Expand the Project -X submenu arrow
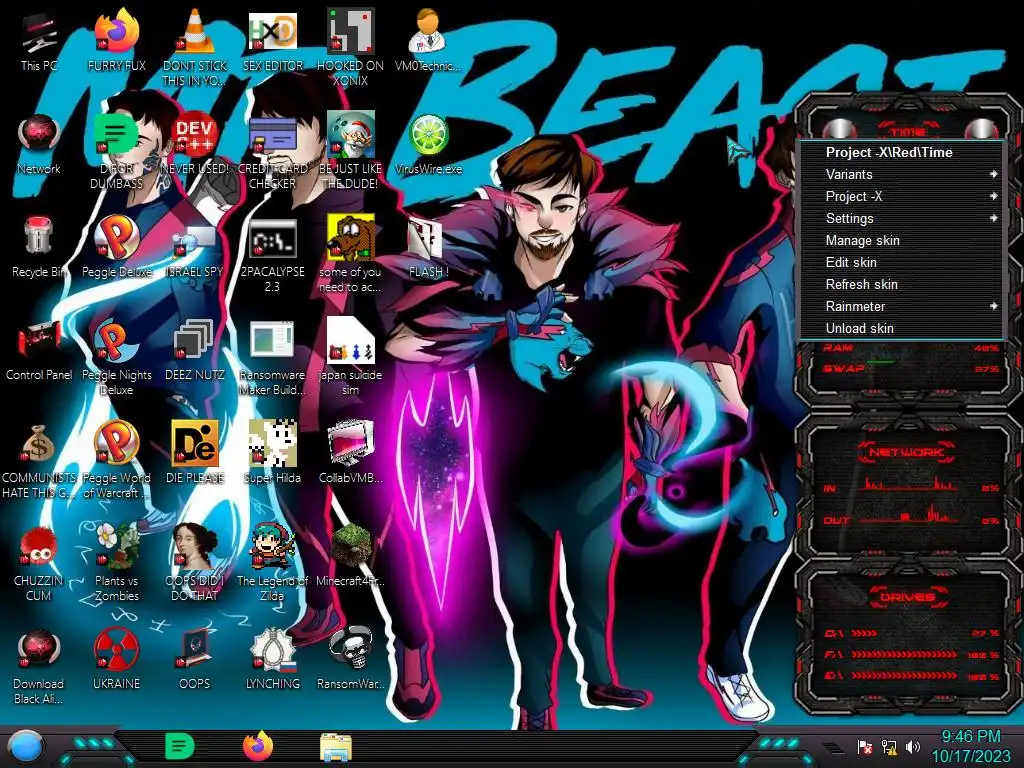 (993, 197)
